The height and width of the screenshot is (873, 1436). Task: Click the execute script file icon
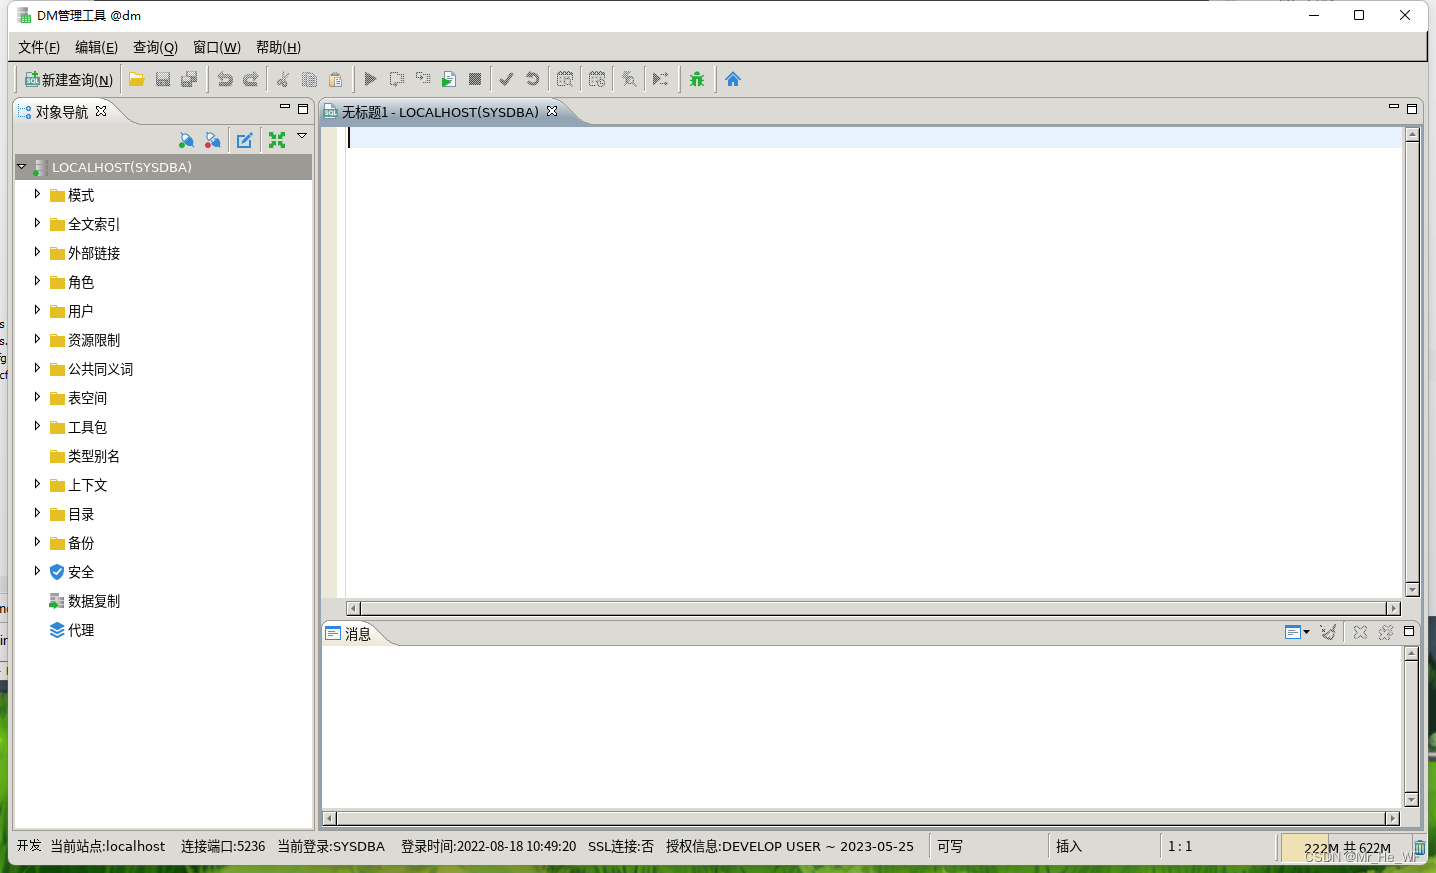click(449, 79)
